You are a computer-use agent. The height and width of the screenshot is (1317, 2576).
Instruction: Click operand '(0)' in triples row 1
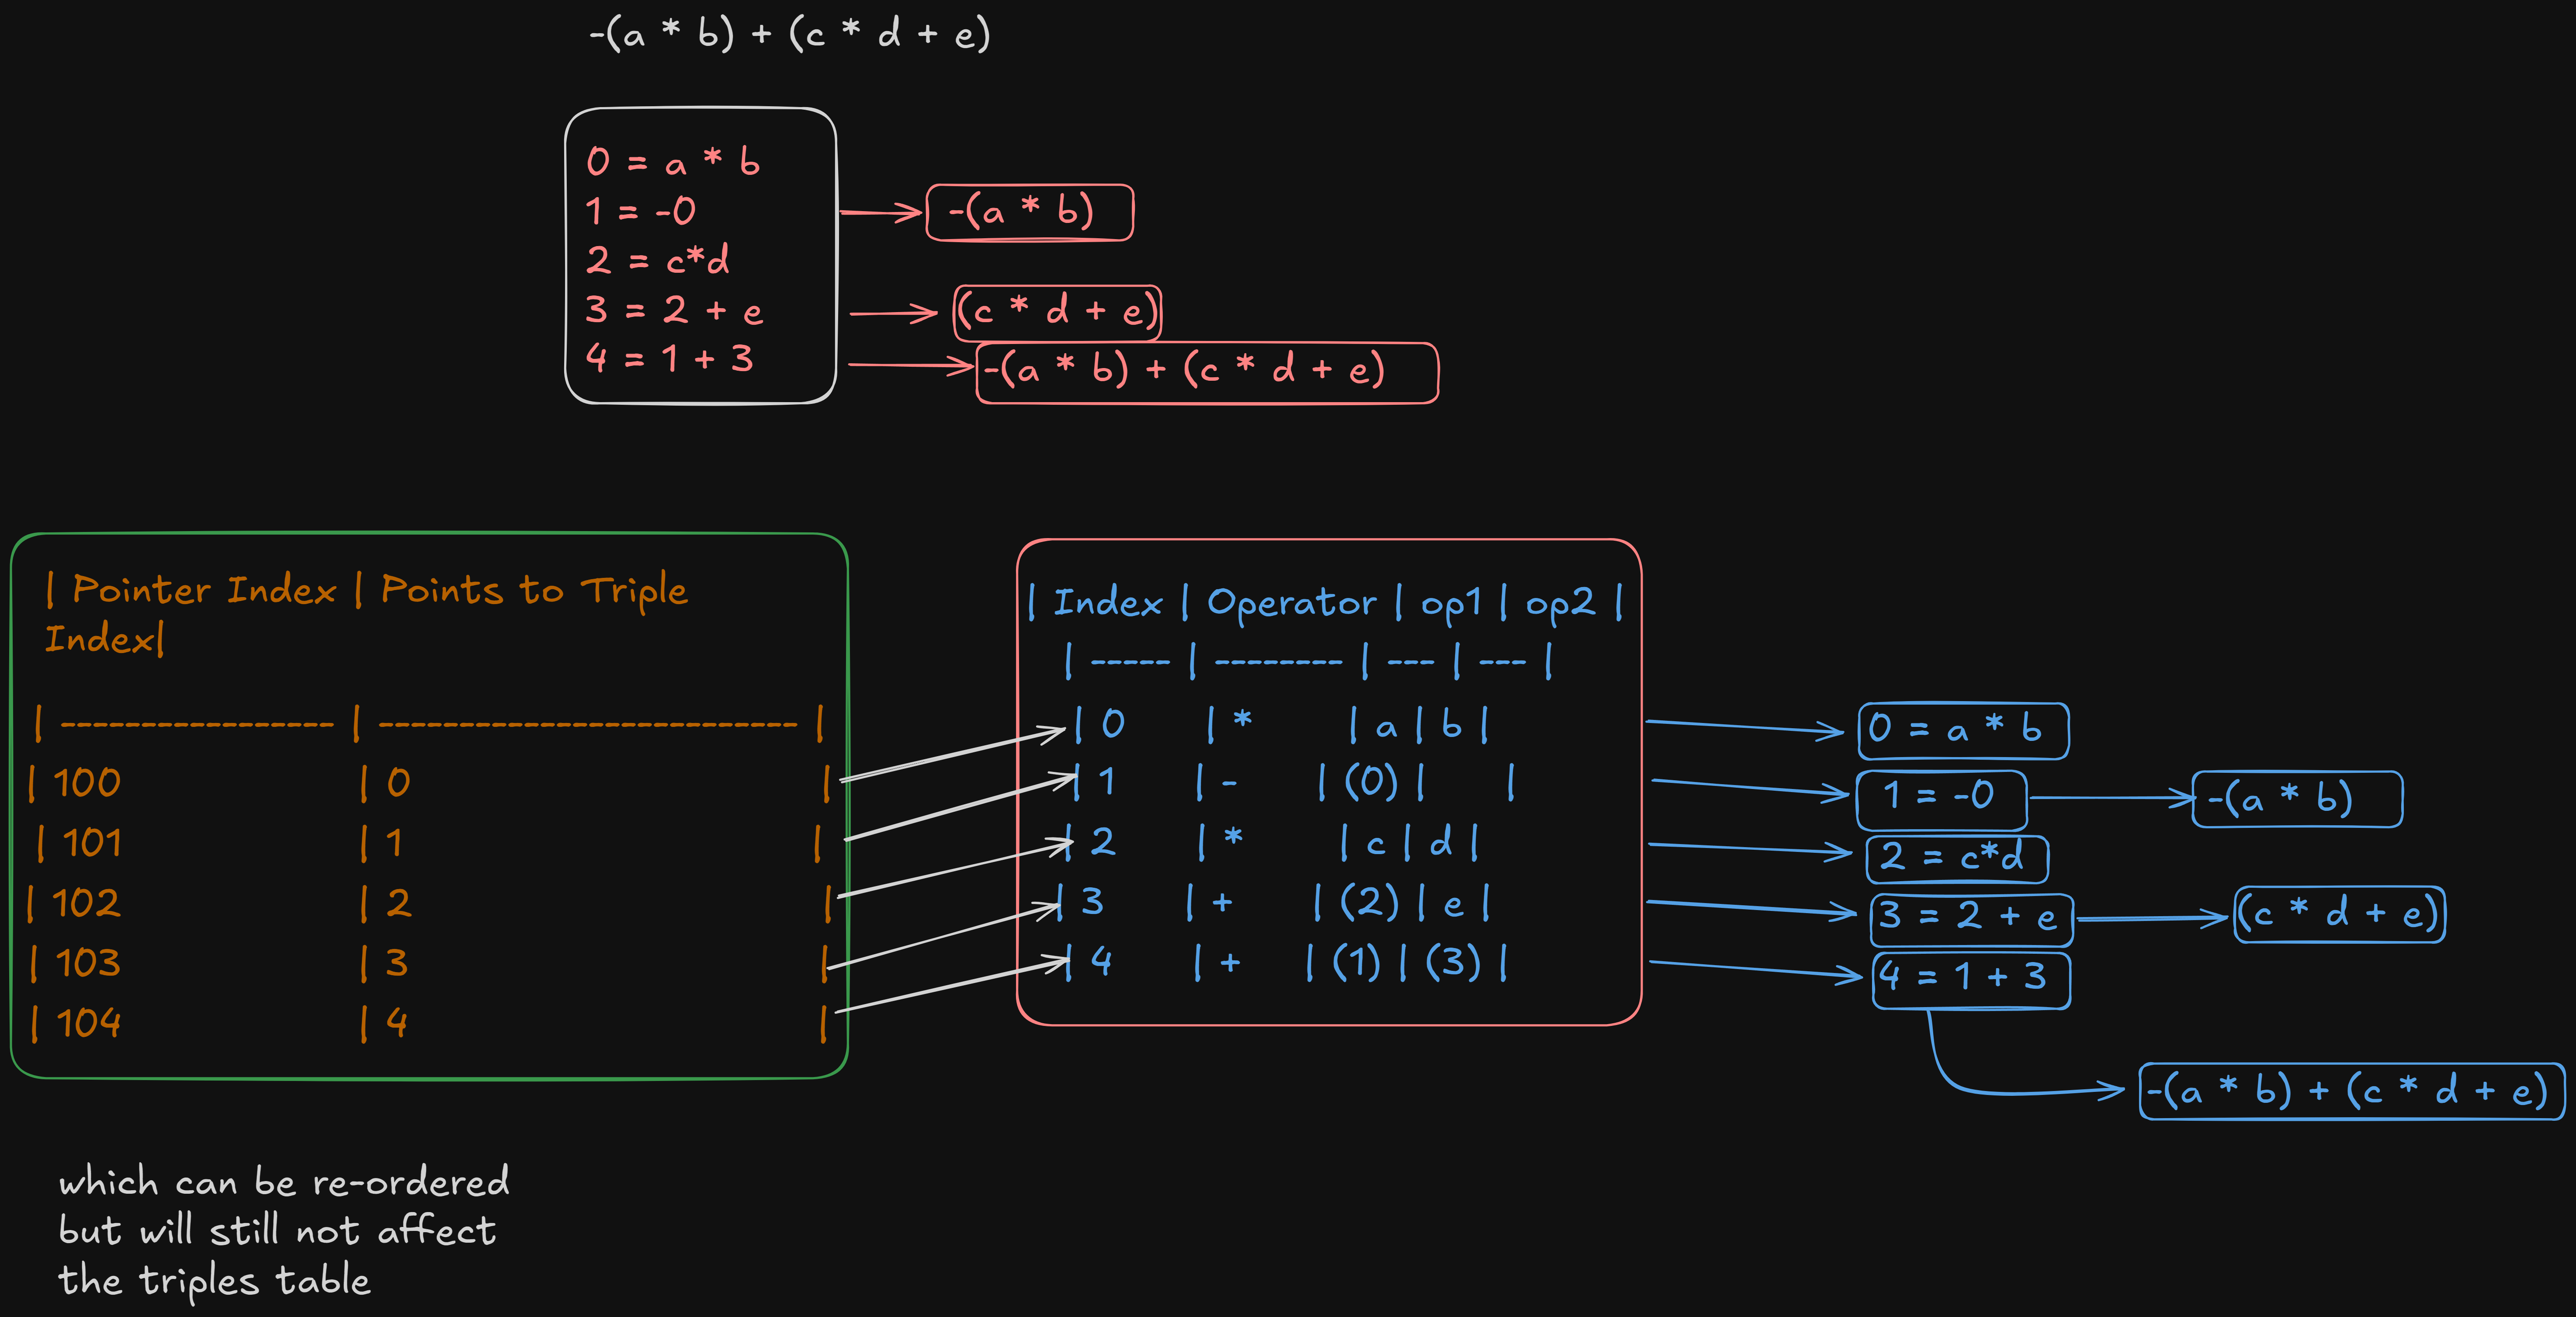pyautogui.click(x=1371, y=782)
